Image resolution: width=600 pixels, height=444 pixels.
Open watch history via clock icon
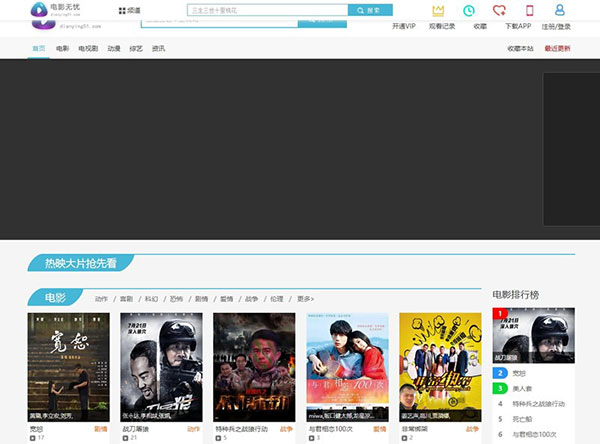pos(469,10)
